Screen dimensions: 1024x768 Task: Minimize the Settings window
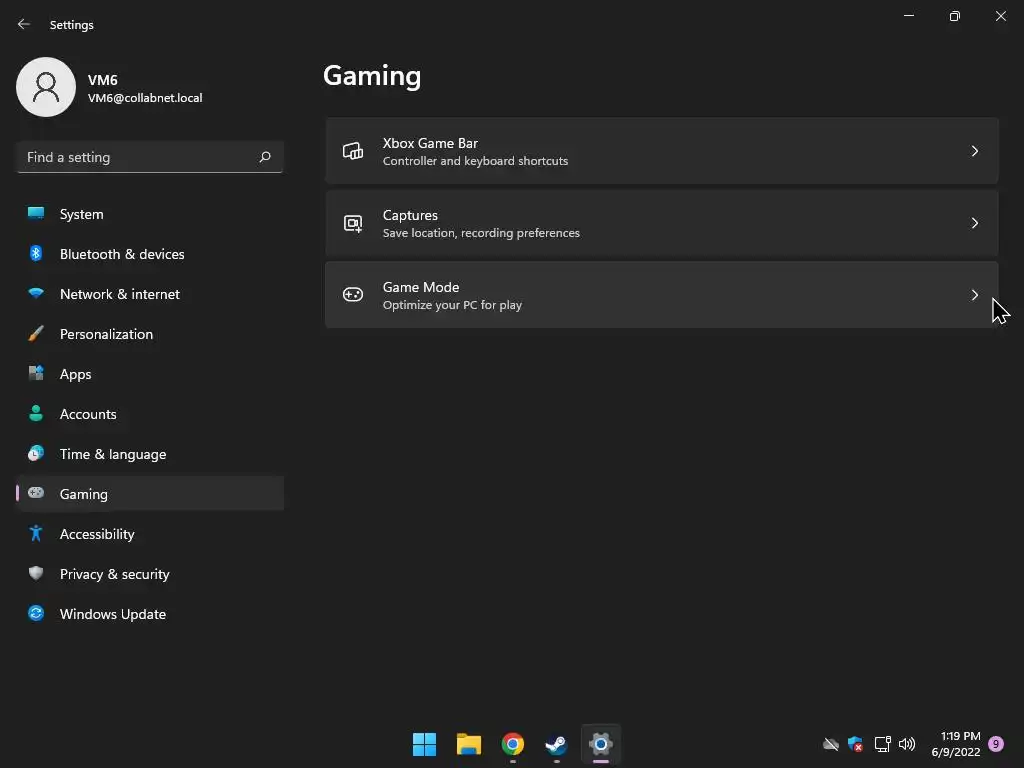(x=908, y=16)
